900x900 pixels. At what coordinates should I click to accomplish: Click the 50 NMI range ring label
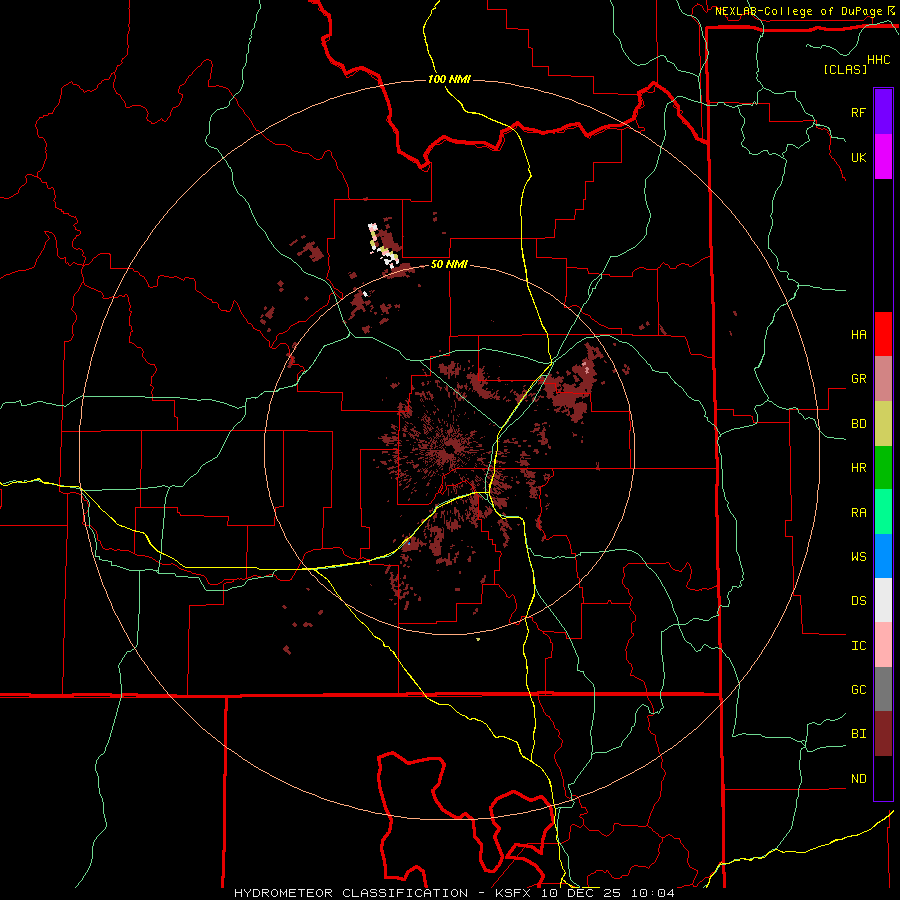point(449,264)
